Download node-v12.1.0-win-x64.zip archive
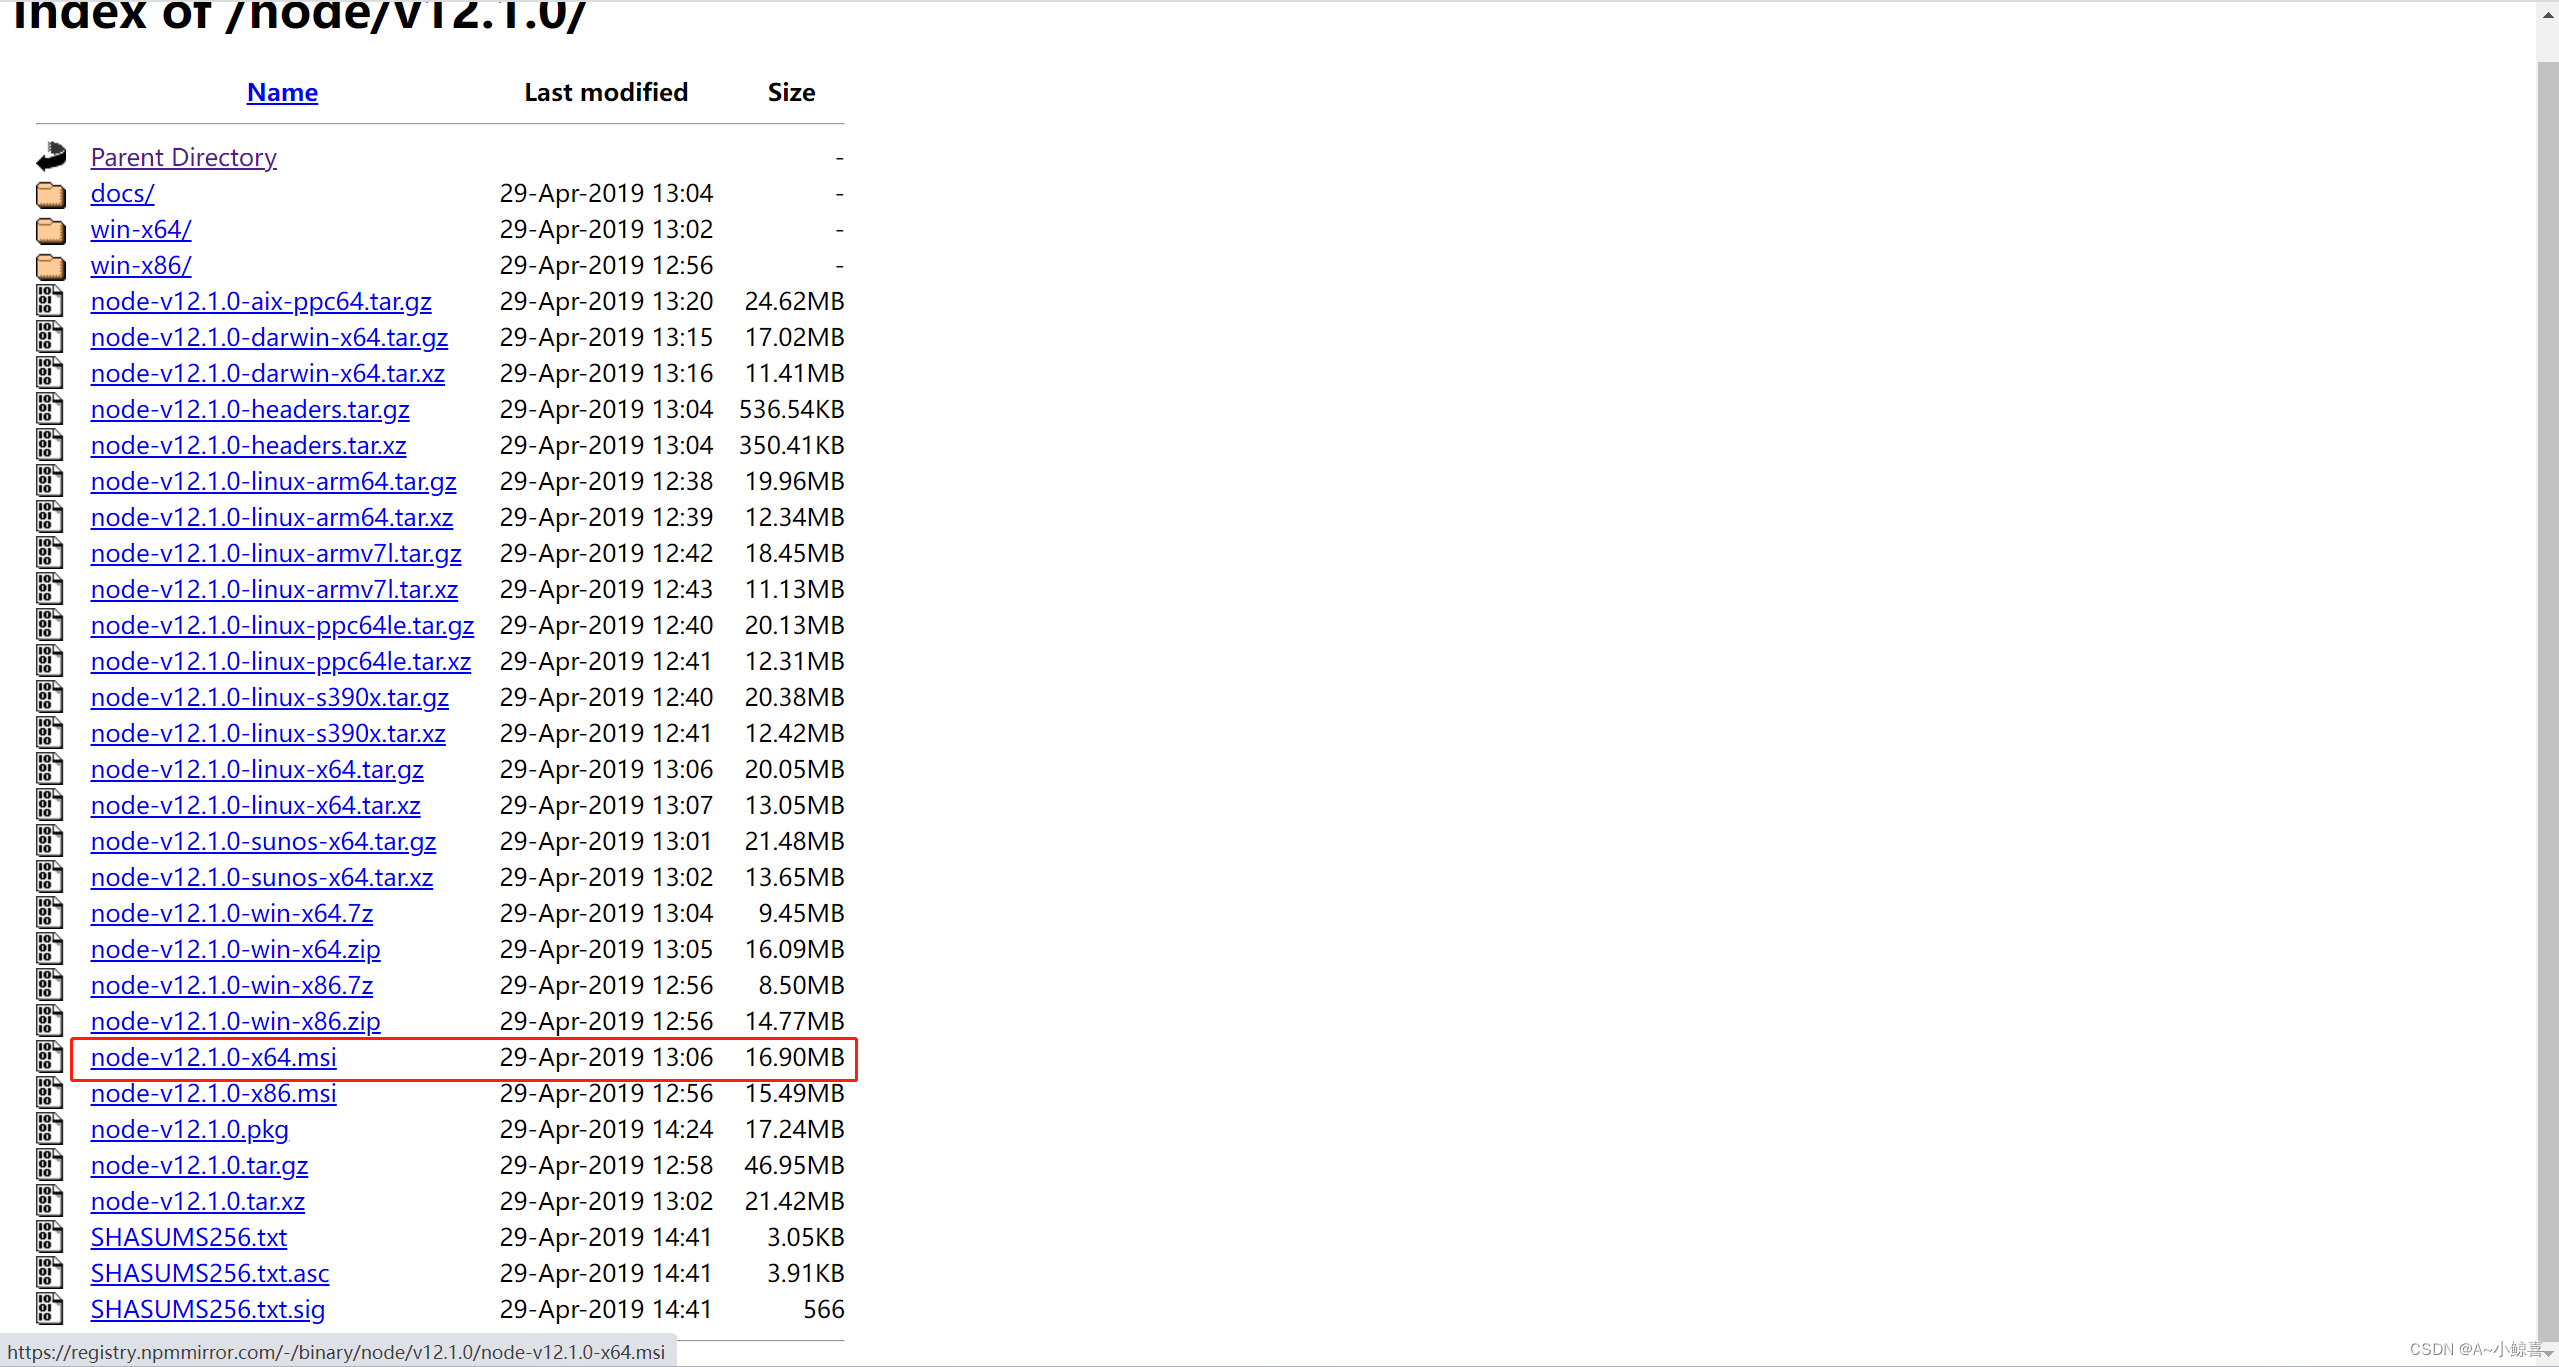Viewport: 2559px width, 1367px height. click(x=236, y=949)
